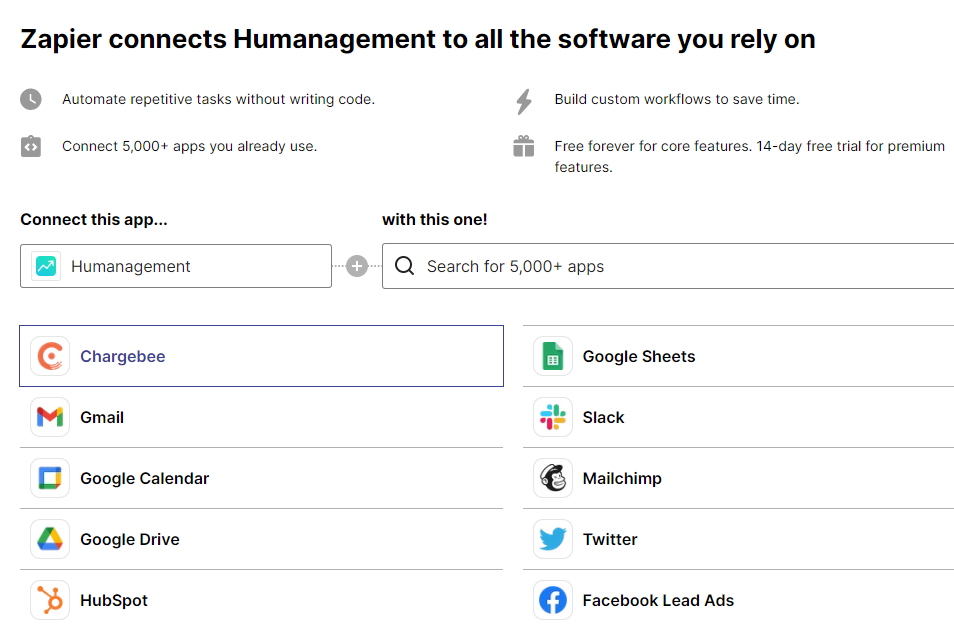This screenshot has width=954, height=629.
Task: Click the Google Sheets icon
Action: click(x=553, y=356)
